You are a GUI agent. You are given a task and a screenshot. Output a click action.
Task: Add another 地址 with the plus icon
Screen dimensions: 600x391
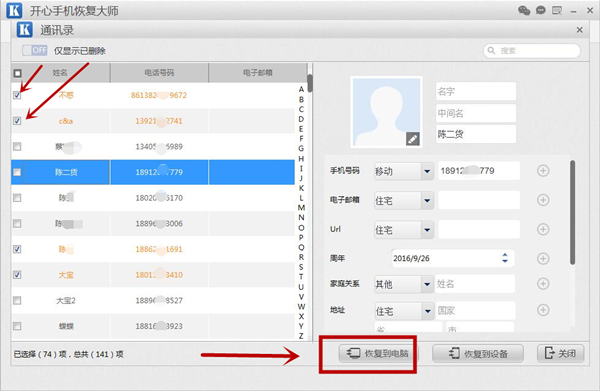(543, 310)
